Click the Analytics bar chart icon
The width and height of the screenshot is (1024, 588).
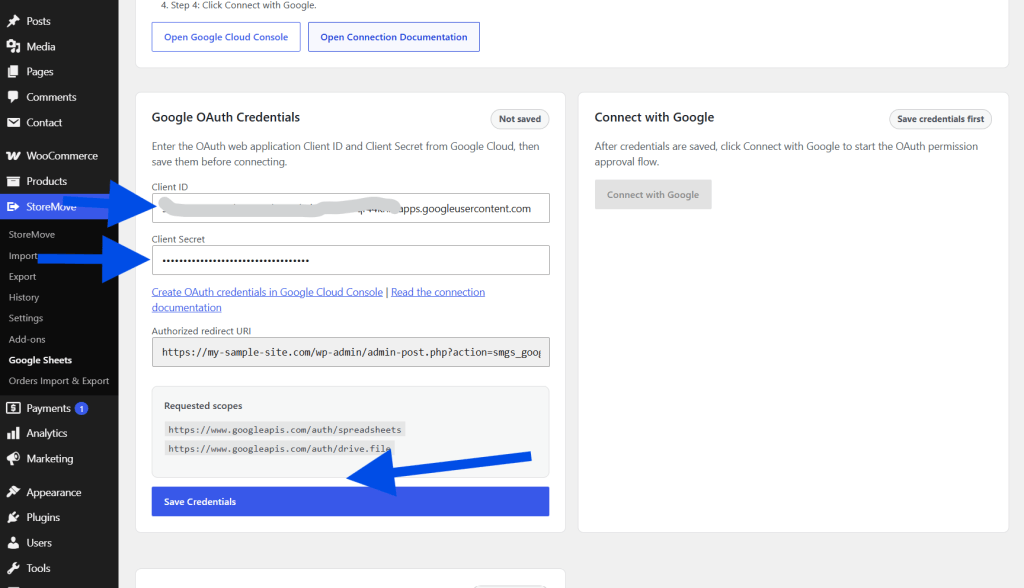coord(13,433)
